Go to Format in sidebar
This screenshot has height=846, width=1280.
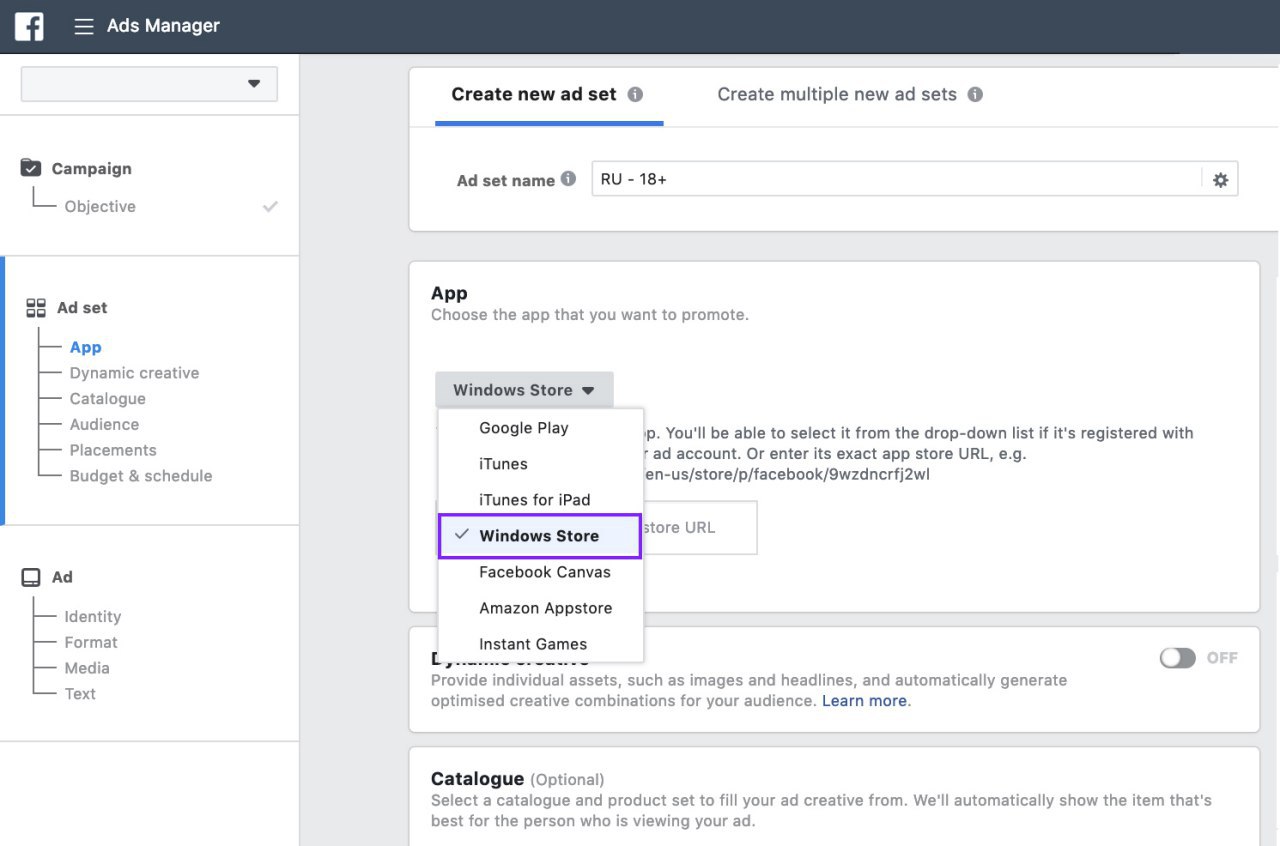coord(91,642)
